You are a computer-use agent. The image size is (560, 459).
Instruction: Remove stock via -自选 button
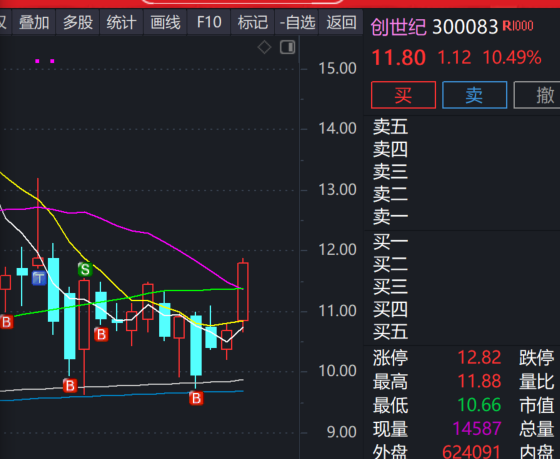[x=297, y=23]
